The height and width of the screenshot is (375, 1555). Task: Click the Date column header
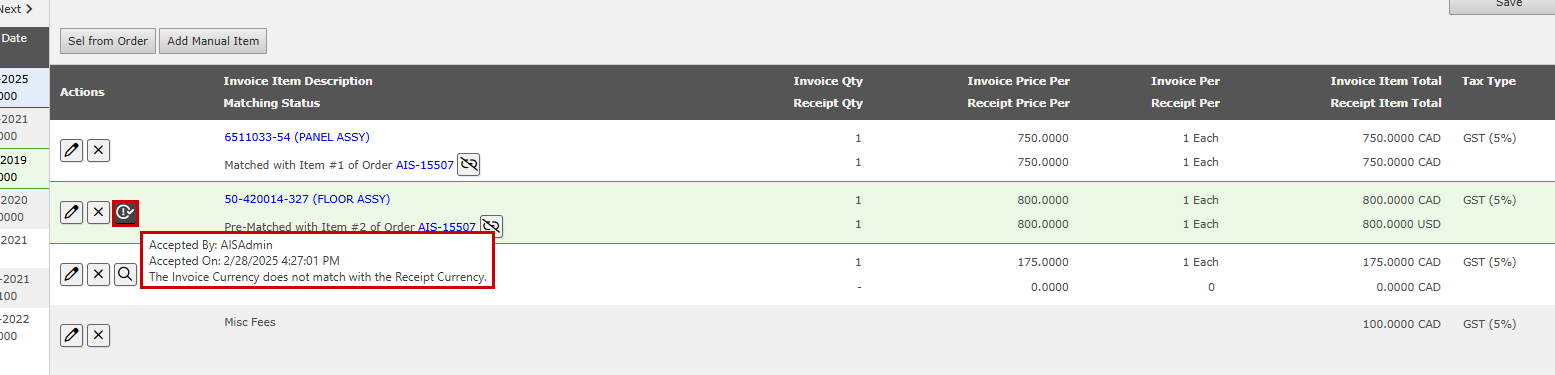coord(14,38)
